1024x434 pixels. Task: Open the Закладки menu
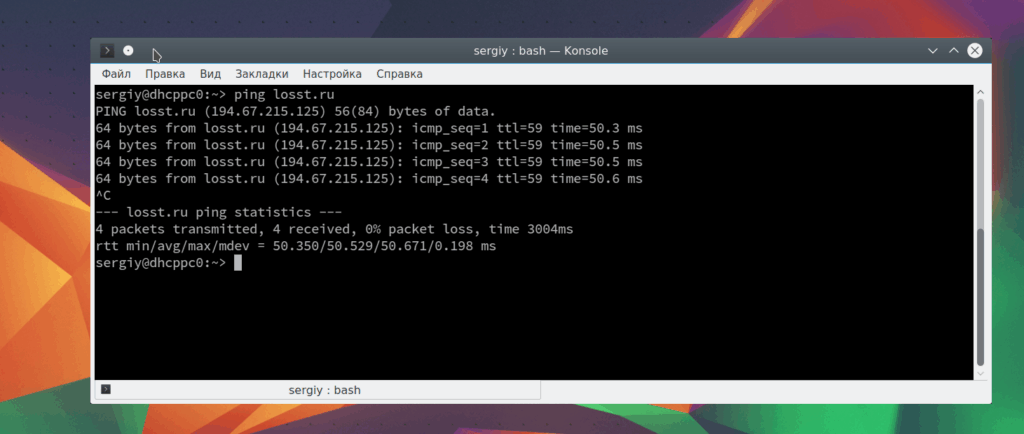pos(262,74)
